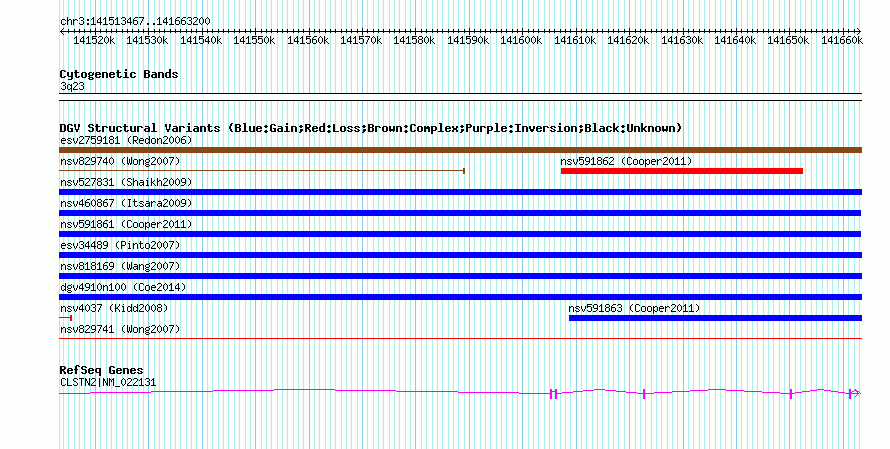Click the thin red nsv829741 loss line
The image size is (890, 449).
coord(460,339)
